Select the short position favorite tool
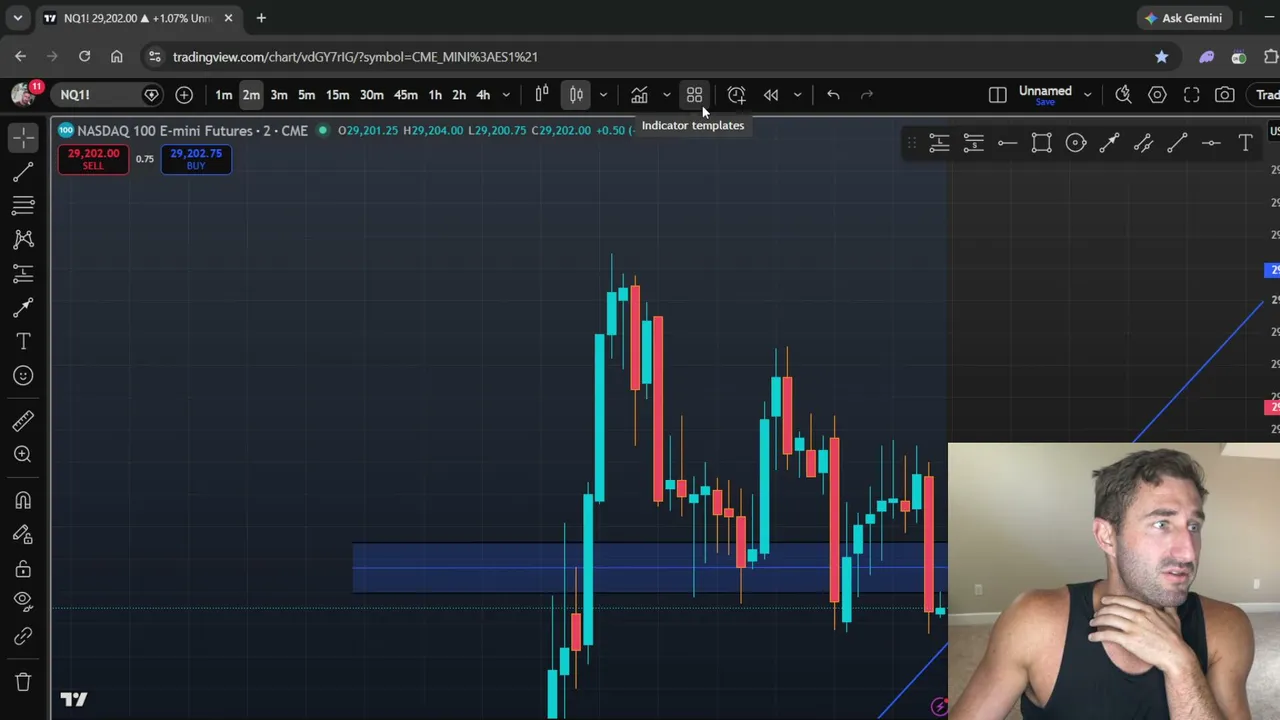 pos(973,143)
